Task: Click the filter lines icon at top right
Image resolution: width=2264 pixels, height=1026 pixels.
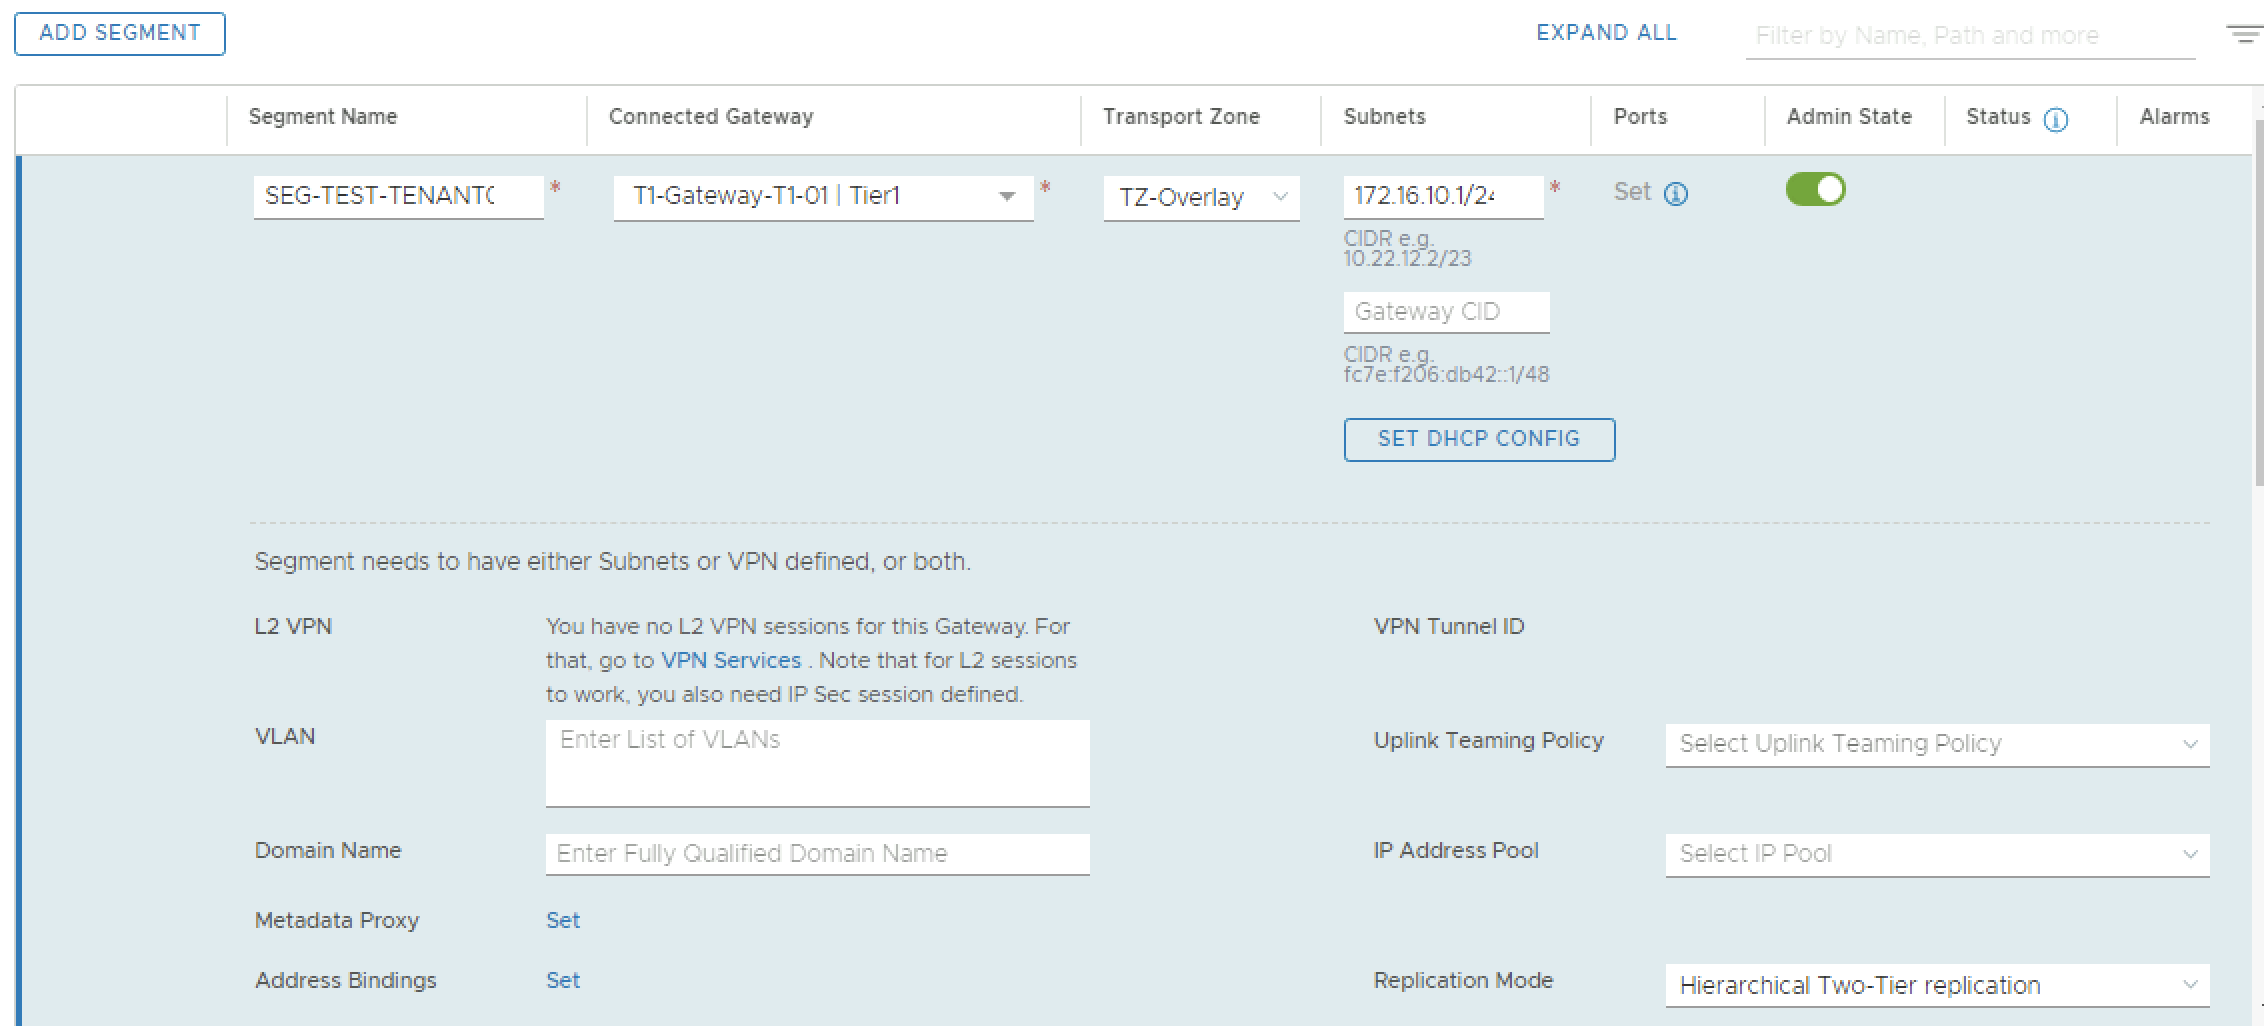Action: (2244, 35)
